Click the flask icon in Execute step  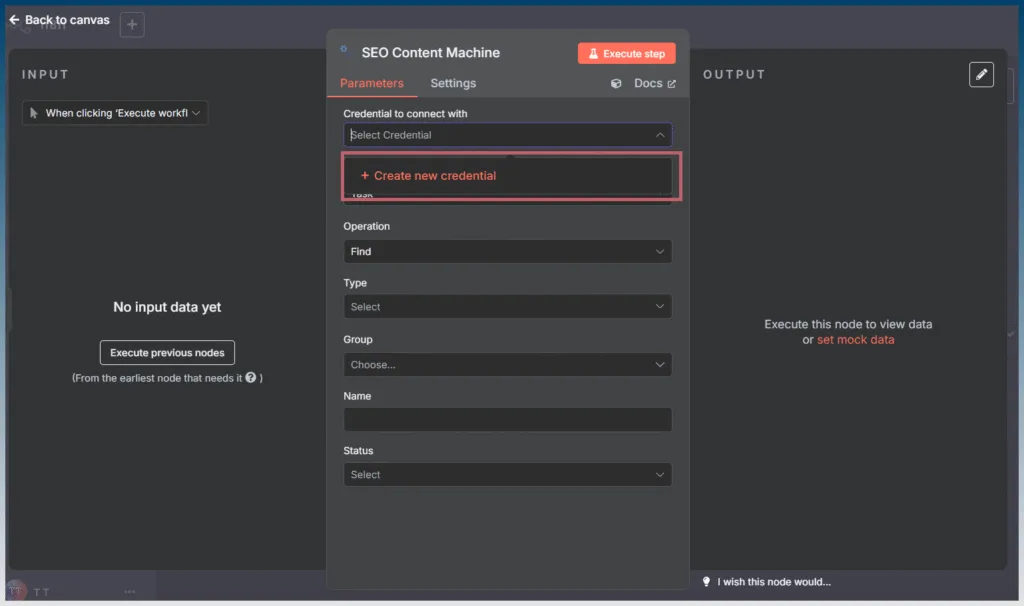tap(593, 54)
